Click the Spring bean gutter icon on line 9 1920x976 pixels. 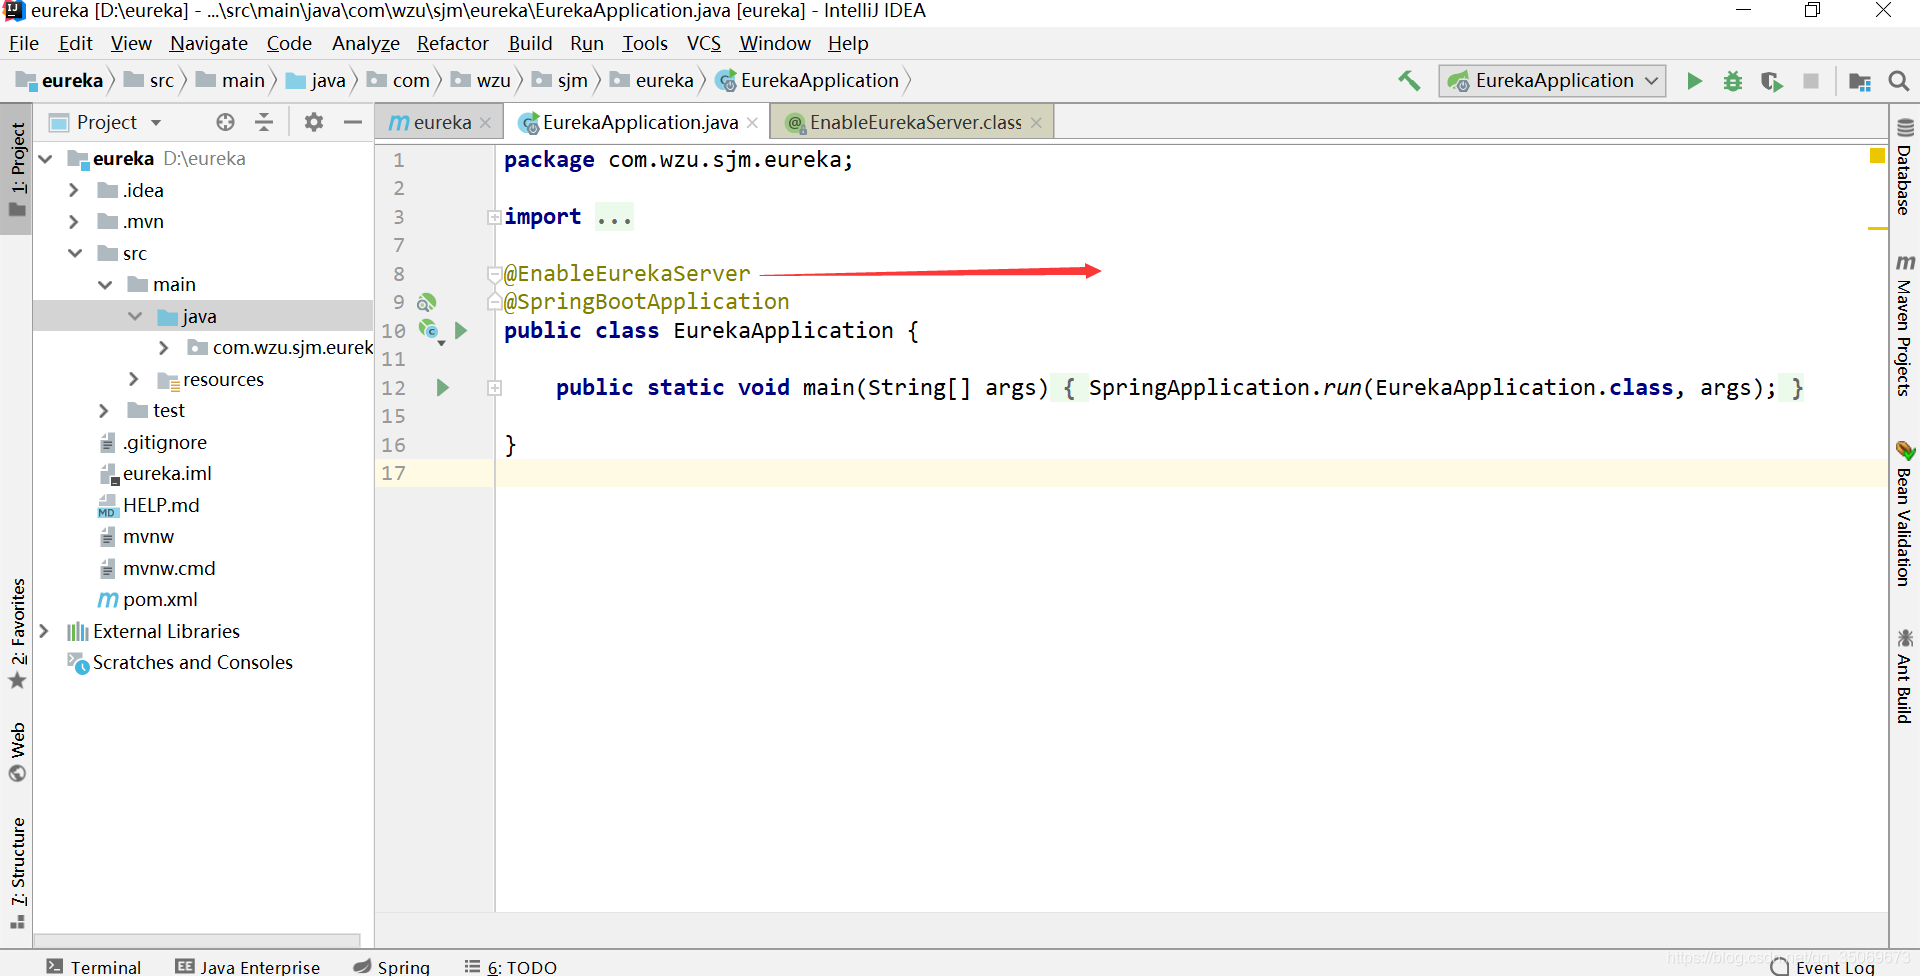pyautogui.click(x=427, y=302)
